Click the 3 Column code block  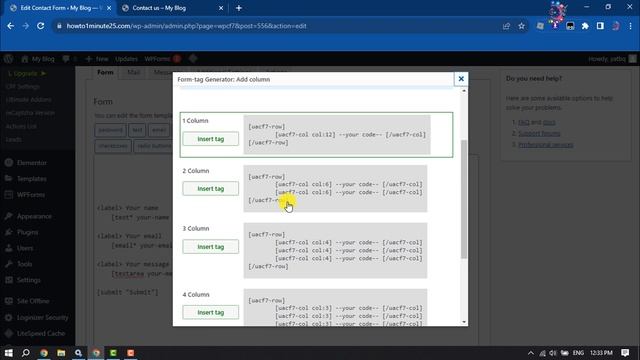pos(335,251)
